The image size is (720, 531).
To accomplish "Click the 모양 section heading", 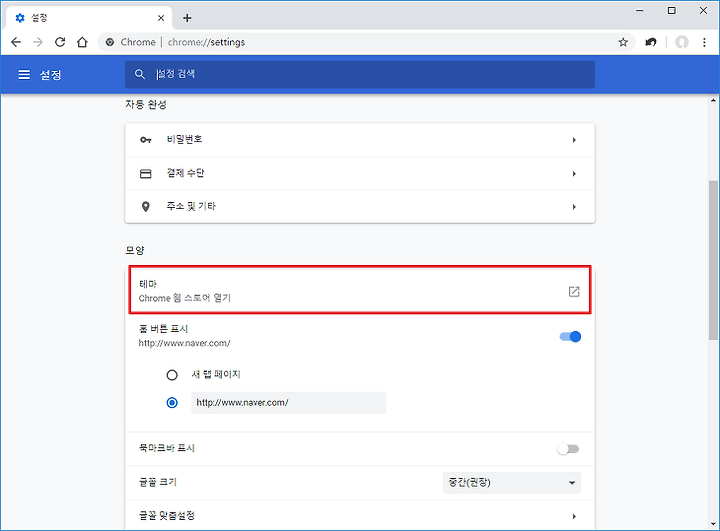I will 135,250.
